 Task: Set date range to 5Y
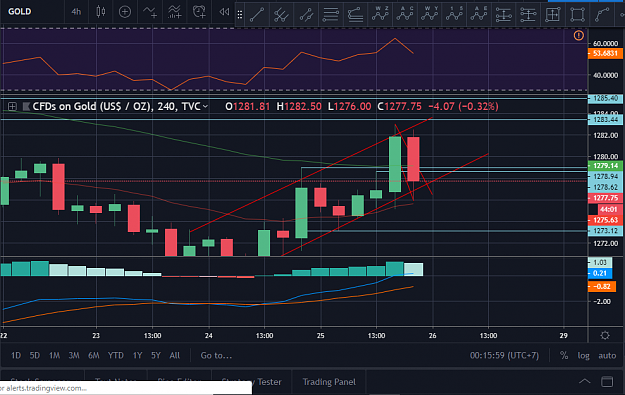click(x=156, y=356)
